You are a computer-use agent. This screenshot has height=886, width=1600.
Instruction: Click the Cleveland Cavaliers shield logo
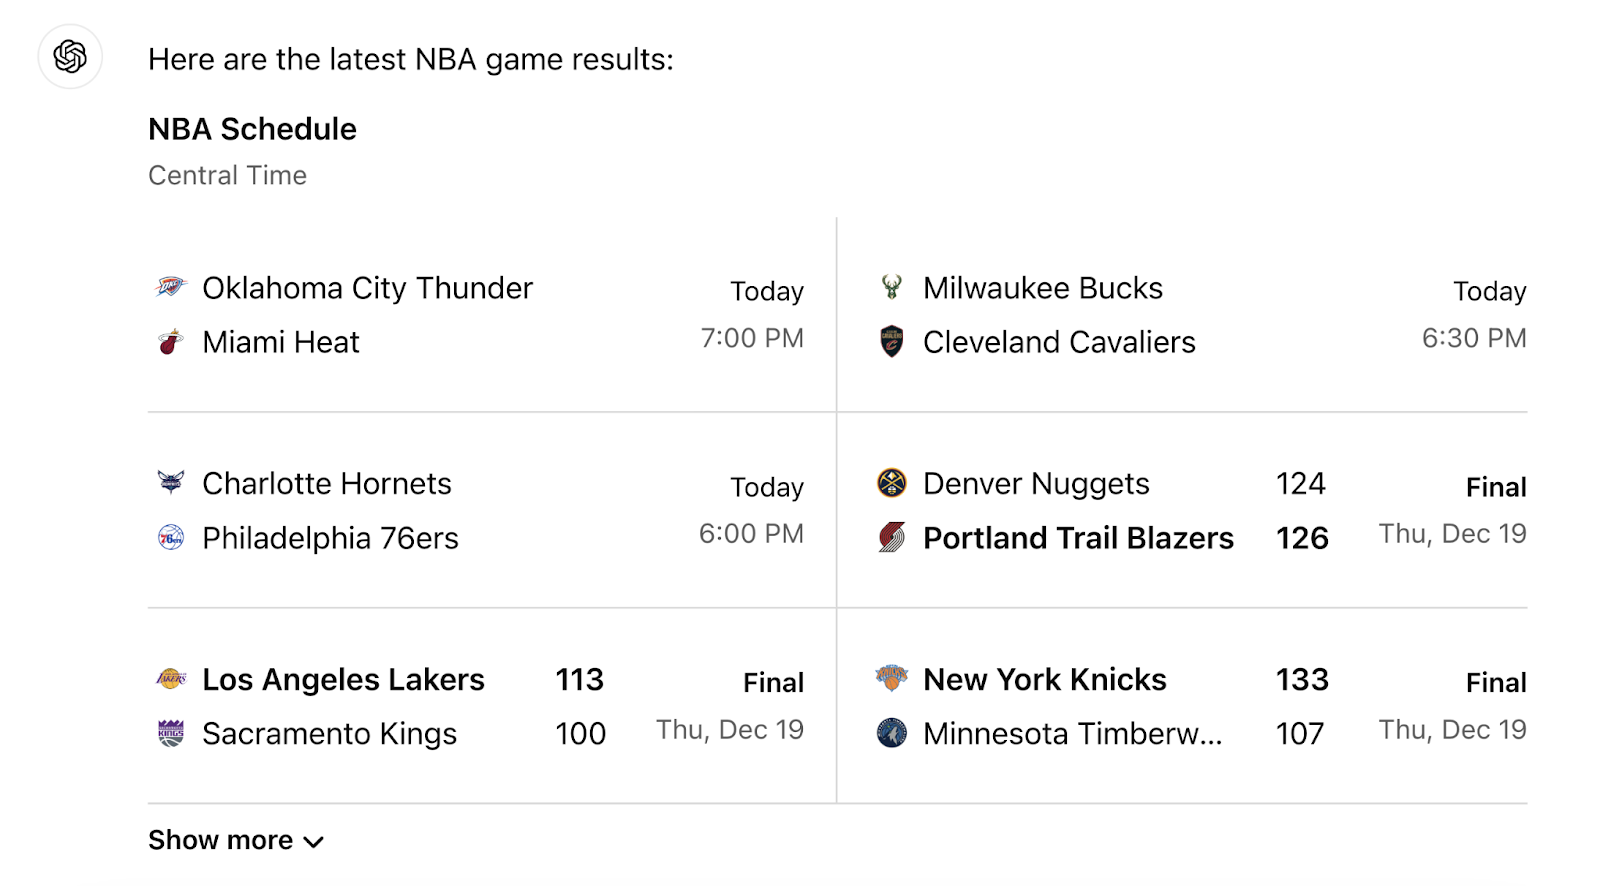coord(891,342)
